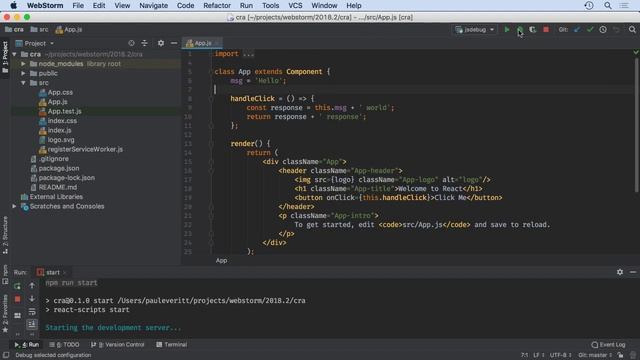Click the UTF-8 encoding selector
The height and width of the screenshot is (360, 640).
coord(560,355)
